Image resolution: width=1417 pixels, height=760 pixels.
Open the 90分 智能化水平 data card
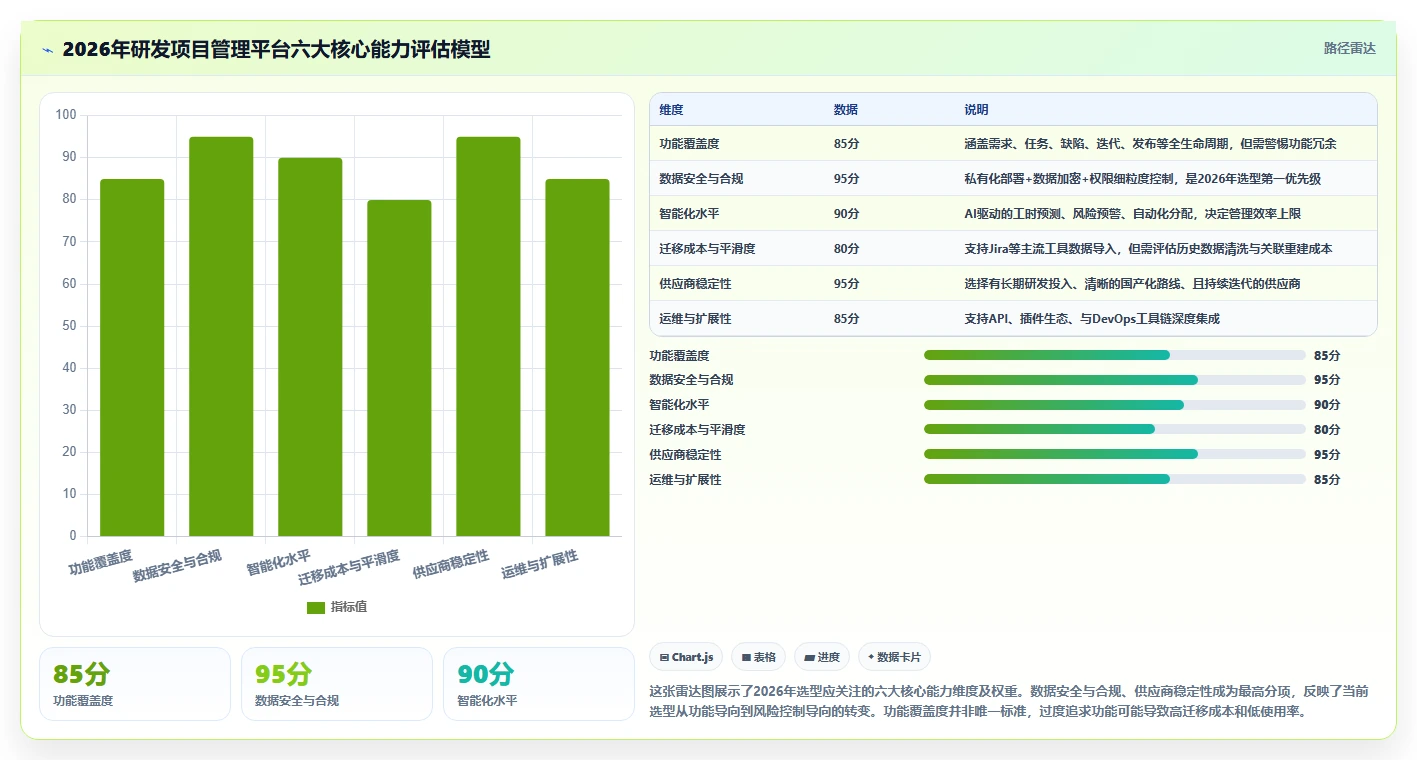(539, 684)
